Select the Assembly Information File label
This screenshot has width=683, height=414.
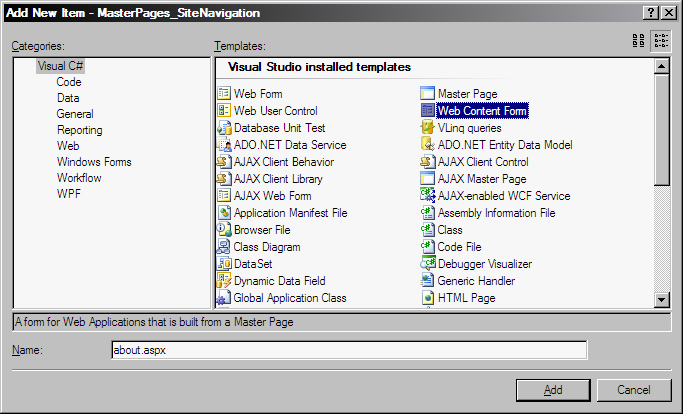(x=497, y=213)
